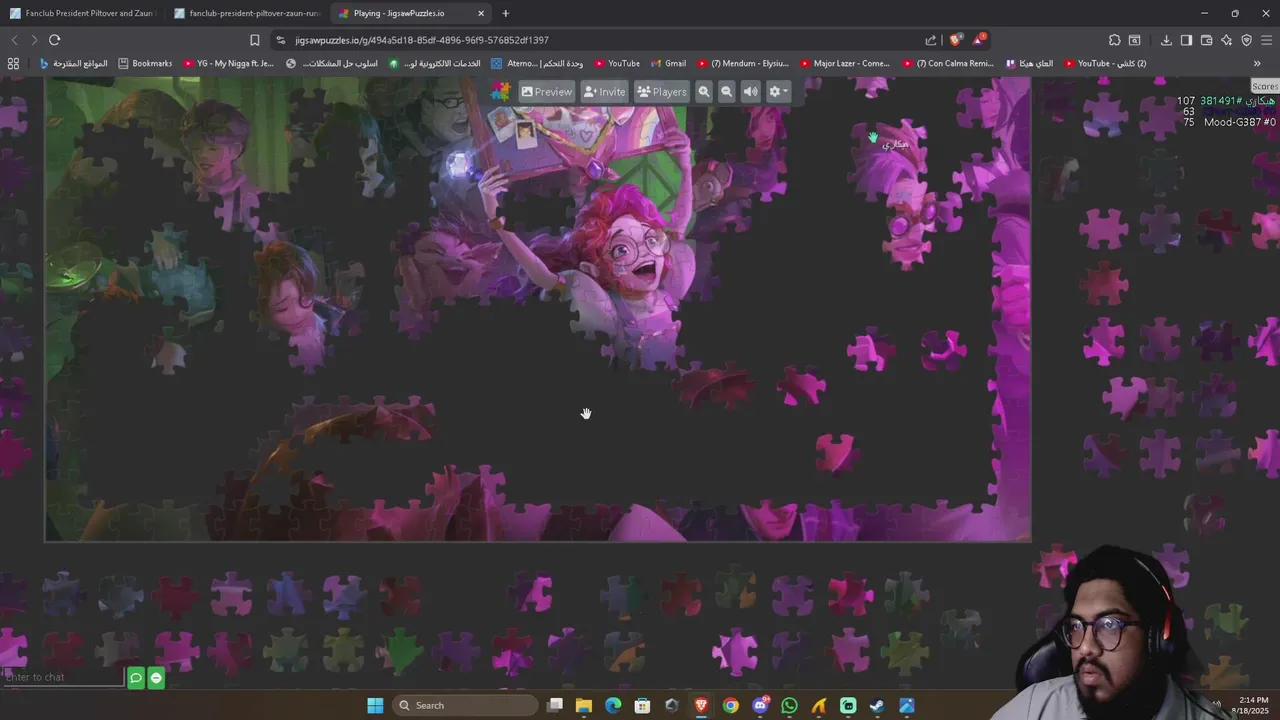Open Brave Rewards triangle icon
The width and height of the screenshot is (1280, 720).
(978, 40)
